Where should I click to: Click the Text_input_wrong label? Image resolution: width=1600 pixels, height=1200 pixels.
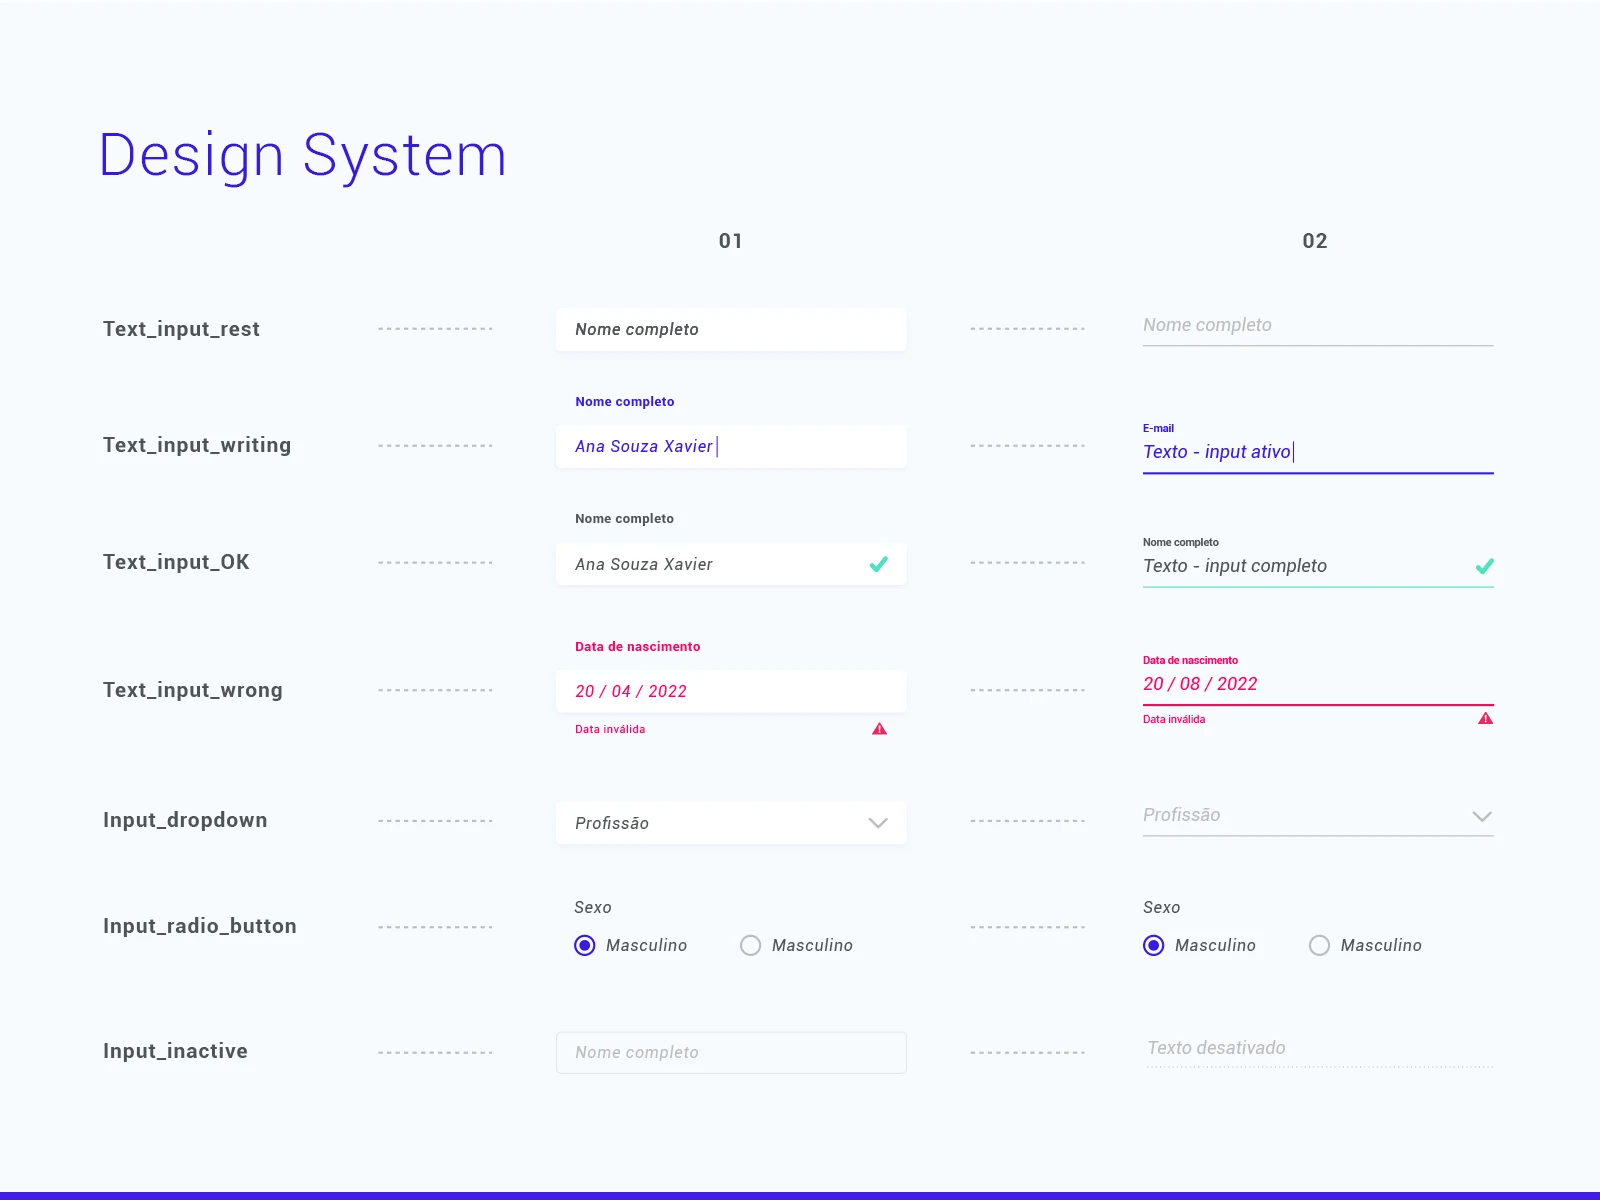(193, 690)
